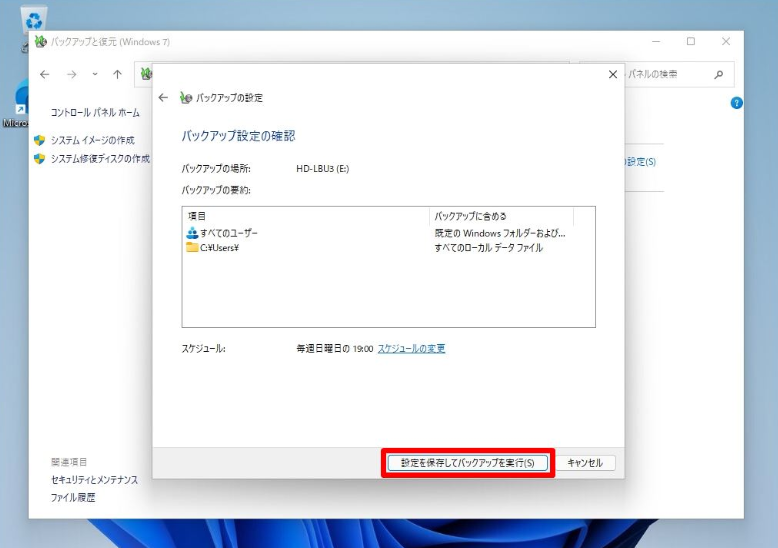Click shield icon beside システム修復ディスクの作成
Screen dimensions: 778x548
[40, 159]
